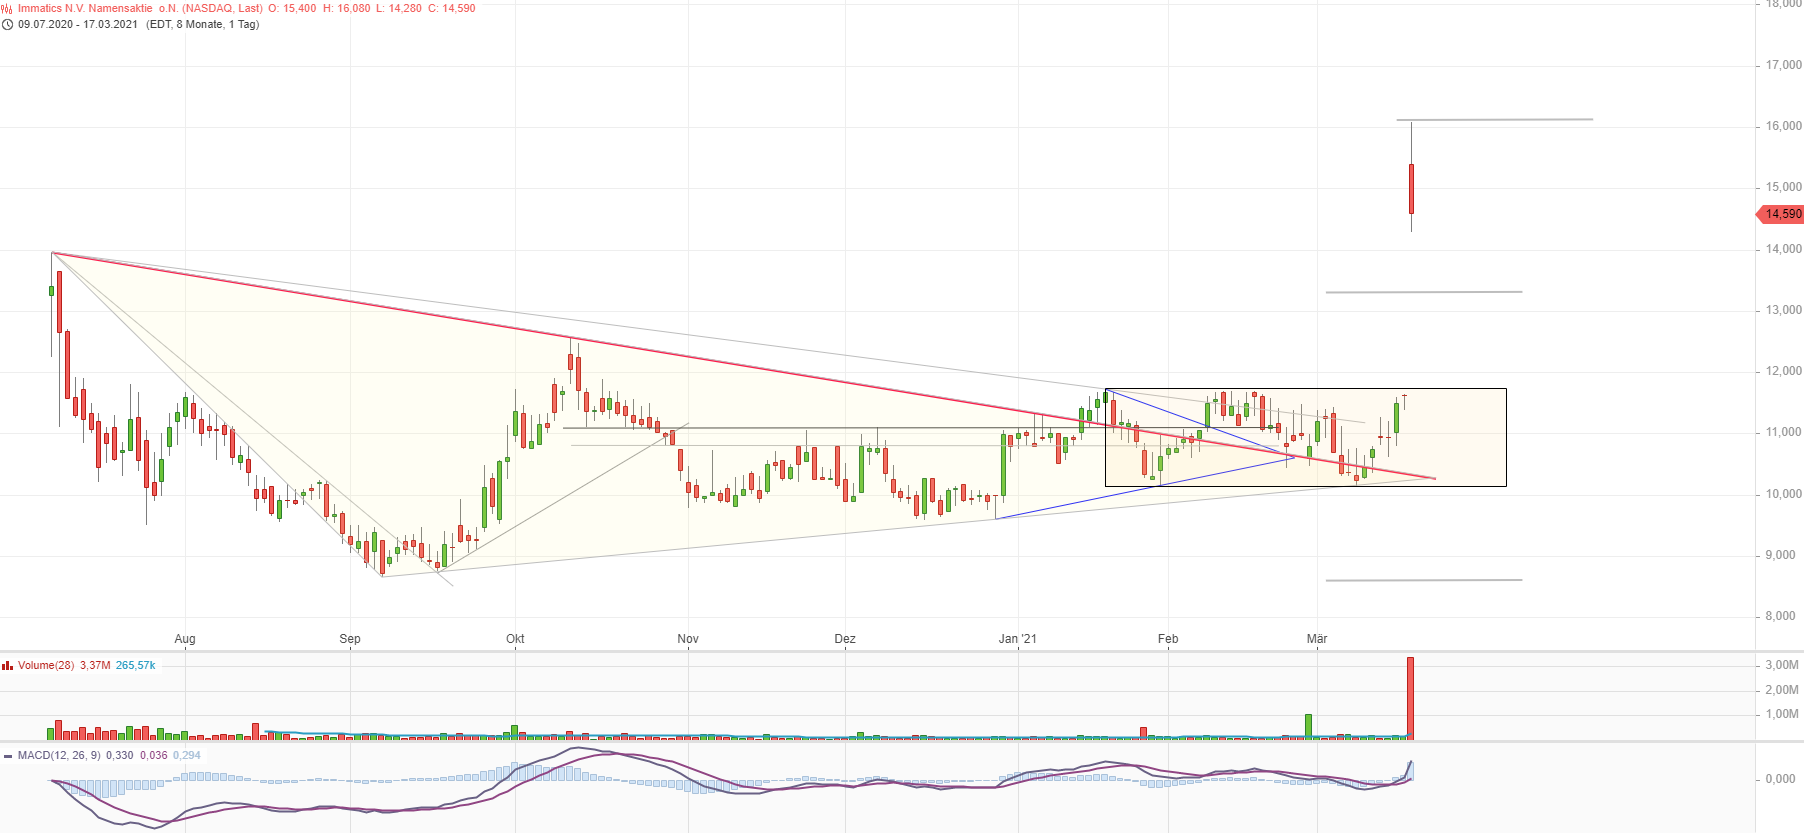Click the Okt label on time axis

coord(515,639)
